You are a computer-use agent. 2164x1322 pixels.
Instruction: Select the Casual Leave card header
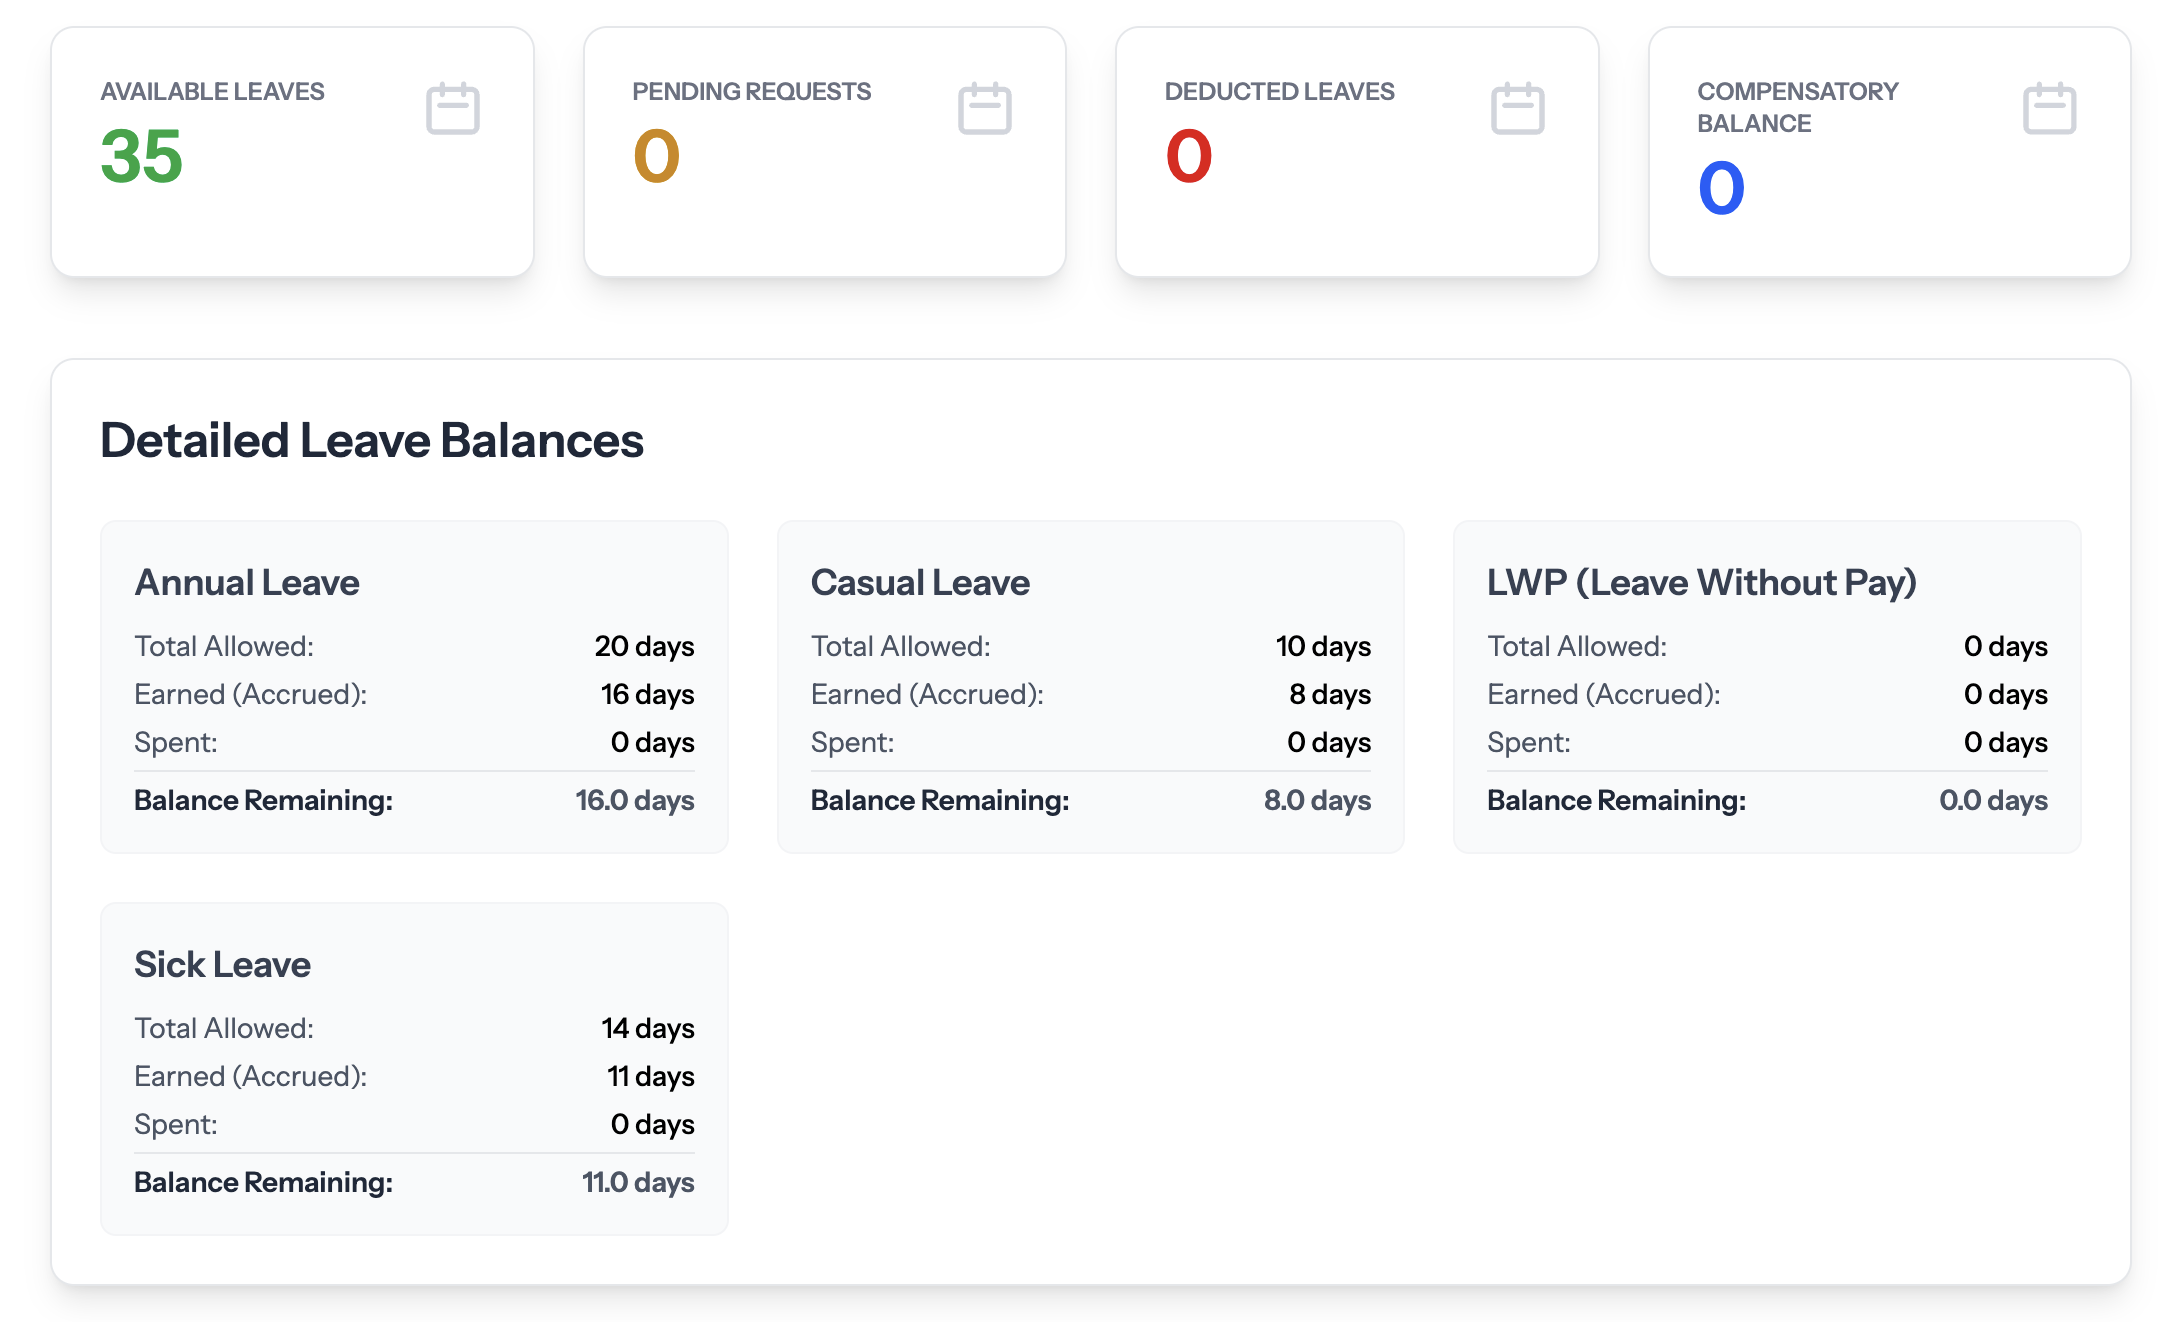[920, 582]
